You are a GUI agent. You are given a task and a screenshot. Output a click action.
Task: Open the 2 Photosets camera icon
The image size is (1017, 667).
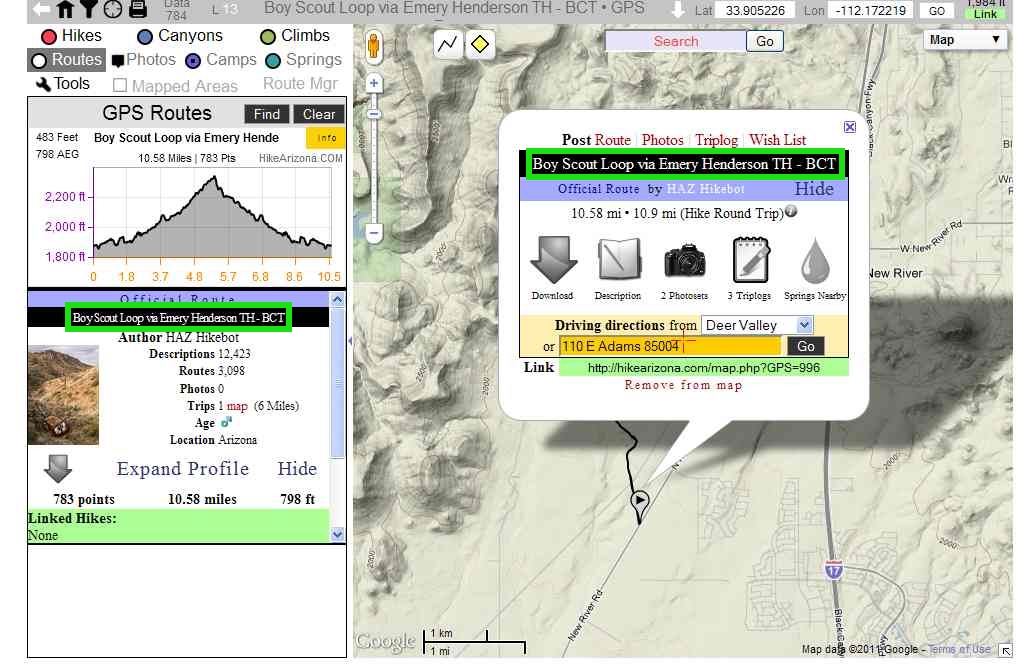pos(684,262)
